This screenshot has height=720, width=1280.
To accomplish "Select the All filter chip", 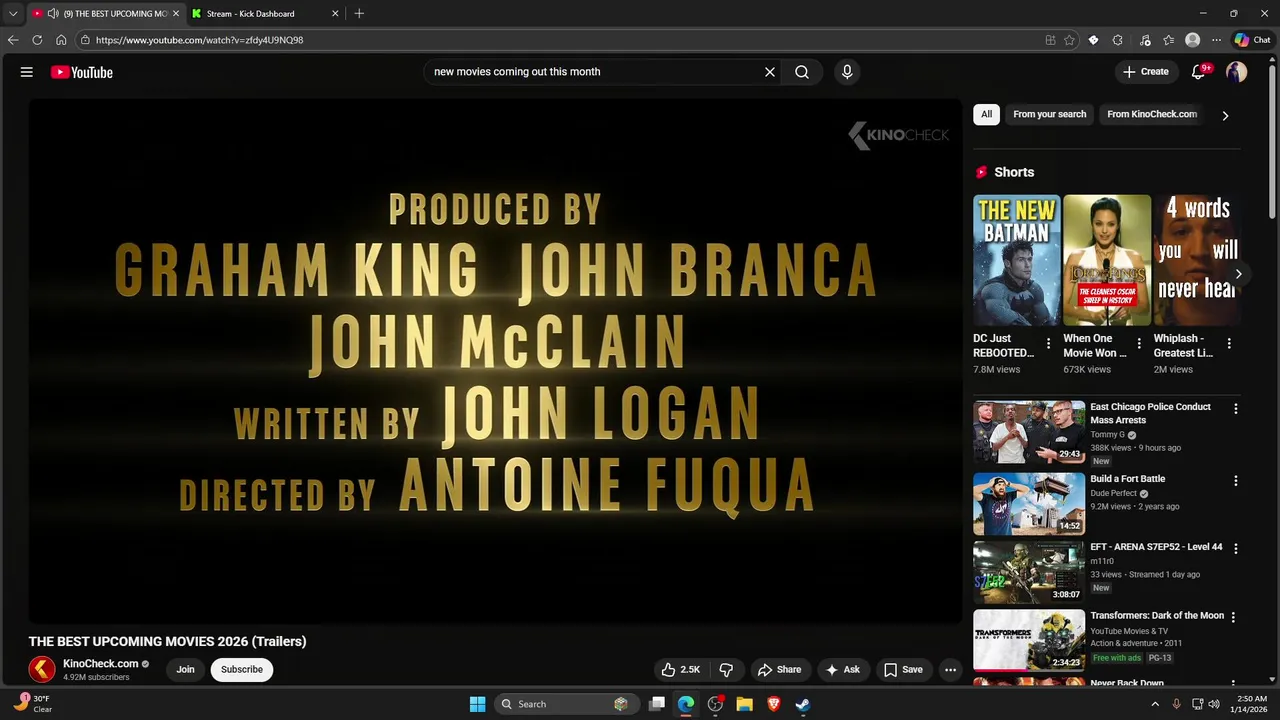I will point(986,114).
